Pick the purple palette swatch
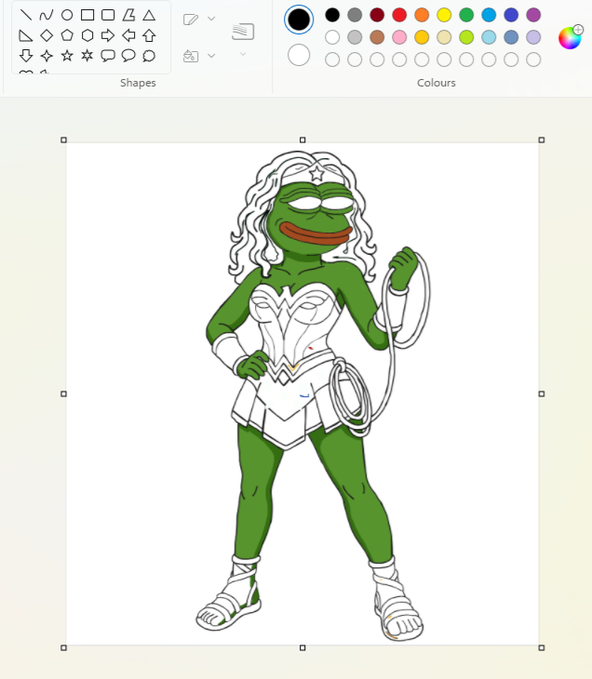This screenshot has height=679, width=592. point(534,15)
